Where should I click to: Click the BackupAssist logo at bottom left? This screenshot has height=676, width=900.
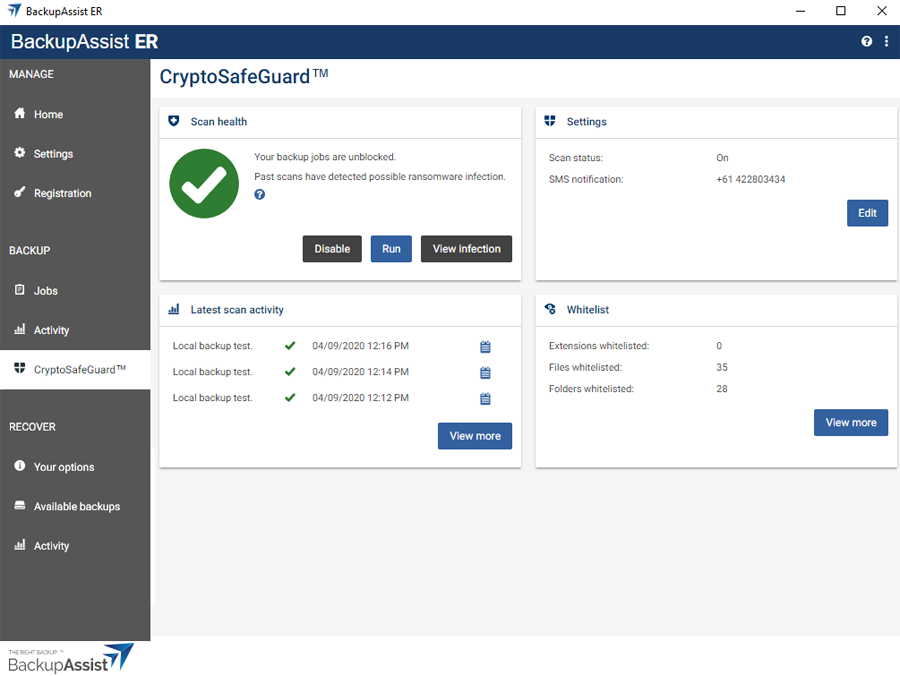[71, 658]
